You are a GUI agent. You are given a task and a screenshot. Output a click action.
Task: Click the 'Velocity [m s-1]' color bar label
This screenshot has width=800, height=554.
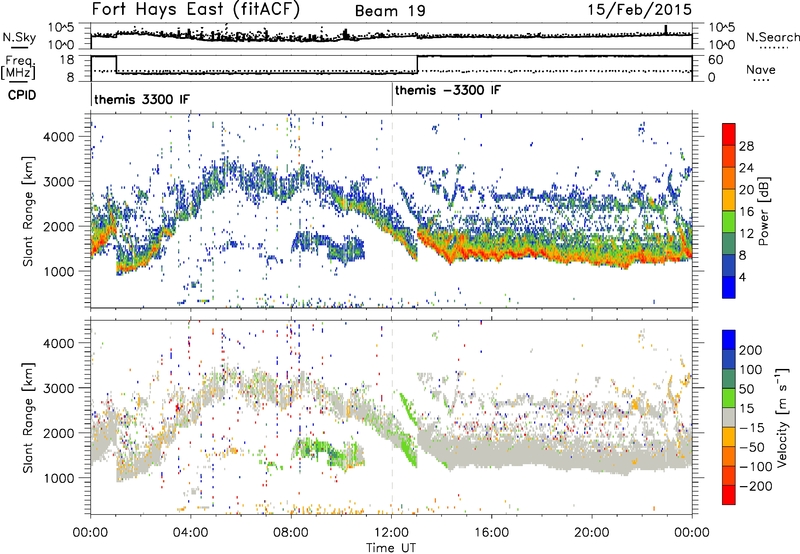(781, 417)
